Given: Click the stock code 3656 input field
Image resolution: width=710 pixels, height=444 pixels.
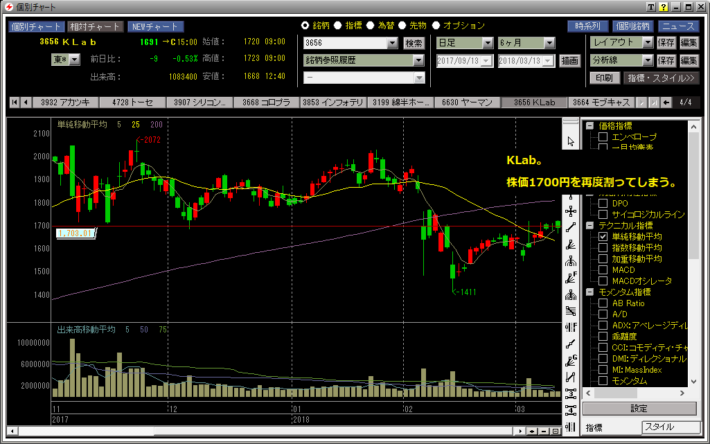Looking at the screenshot, I should click(350, 44).
